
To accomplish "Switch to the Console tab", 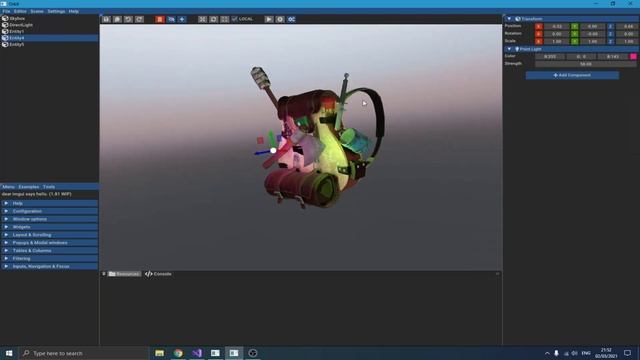I will click(x=158, y=274).
